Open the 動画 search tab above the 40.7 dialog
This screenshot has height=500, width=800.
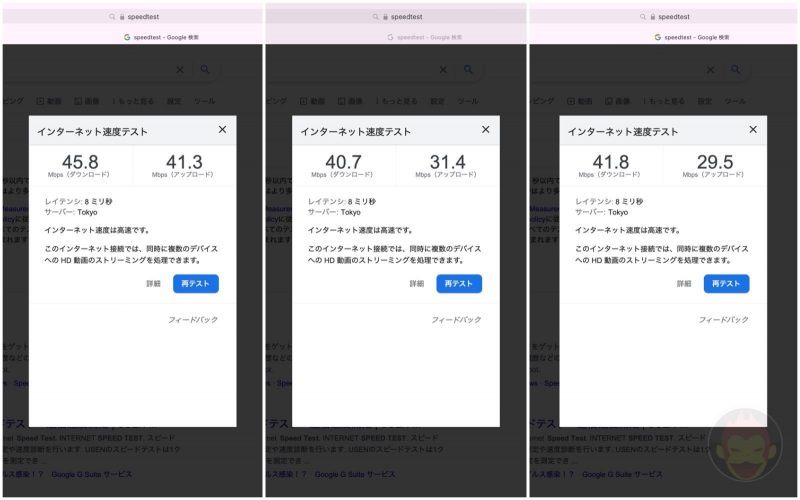[x=312, y=101]
